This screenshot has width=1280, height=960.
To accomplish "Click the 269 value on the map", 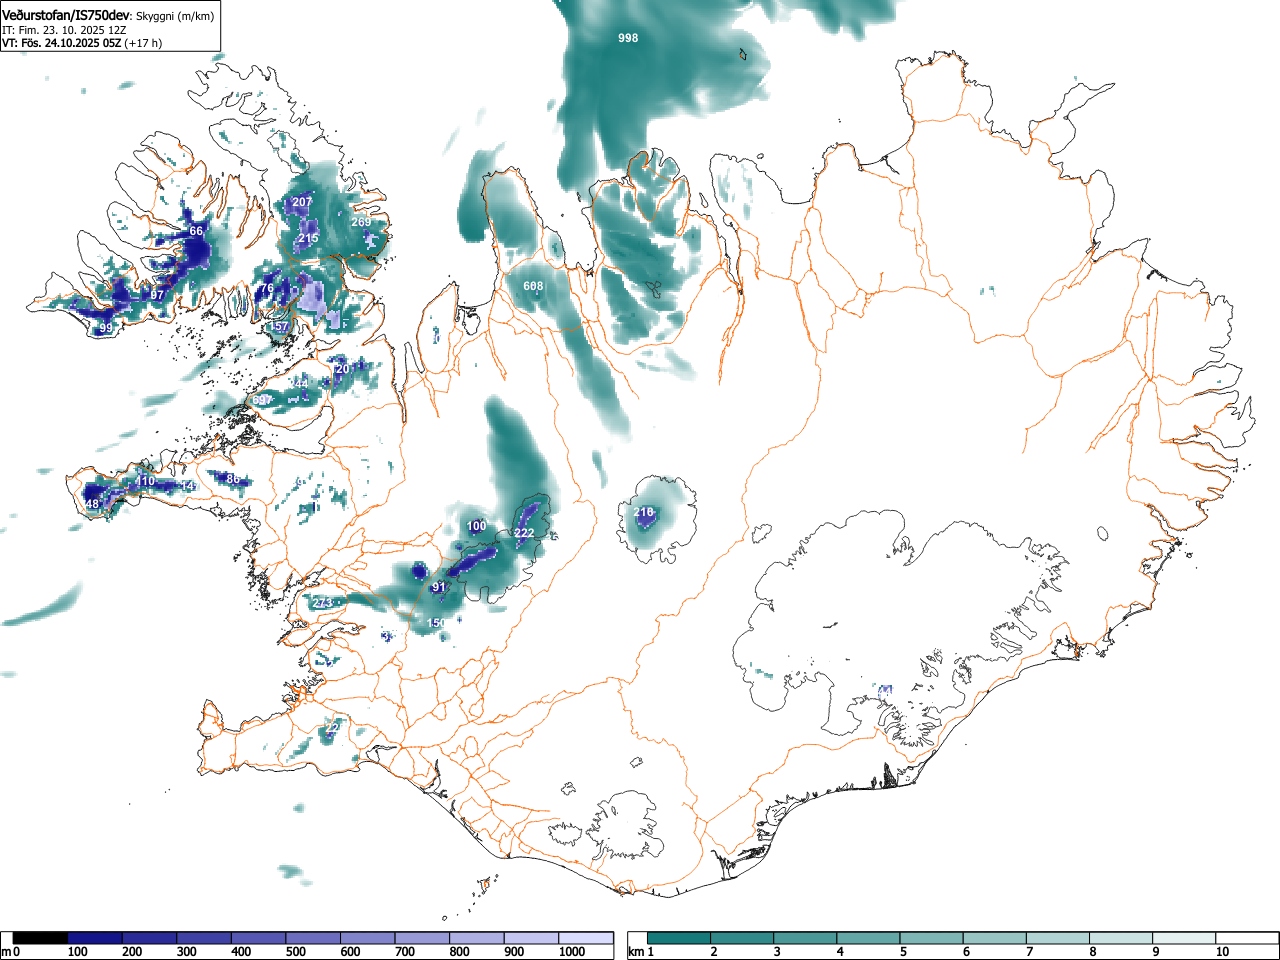I will 361,222.
